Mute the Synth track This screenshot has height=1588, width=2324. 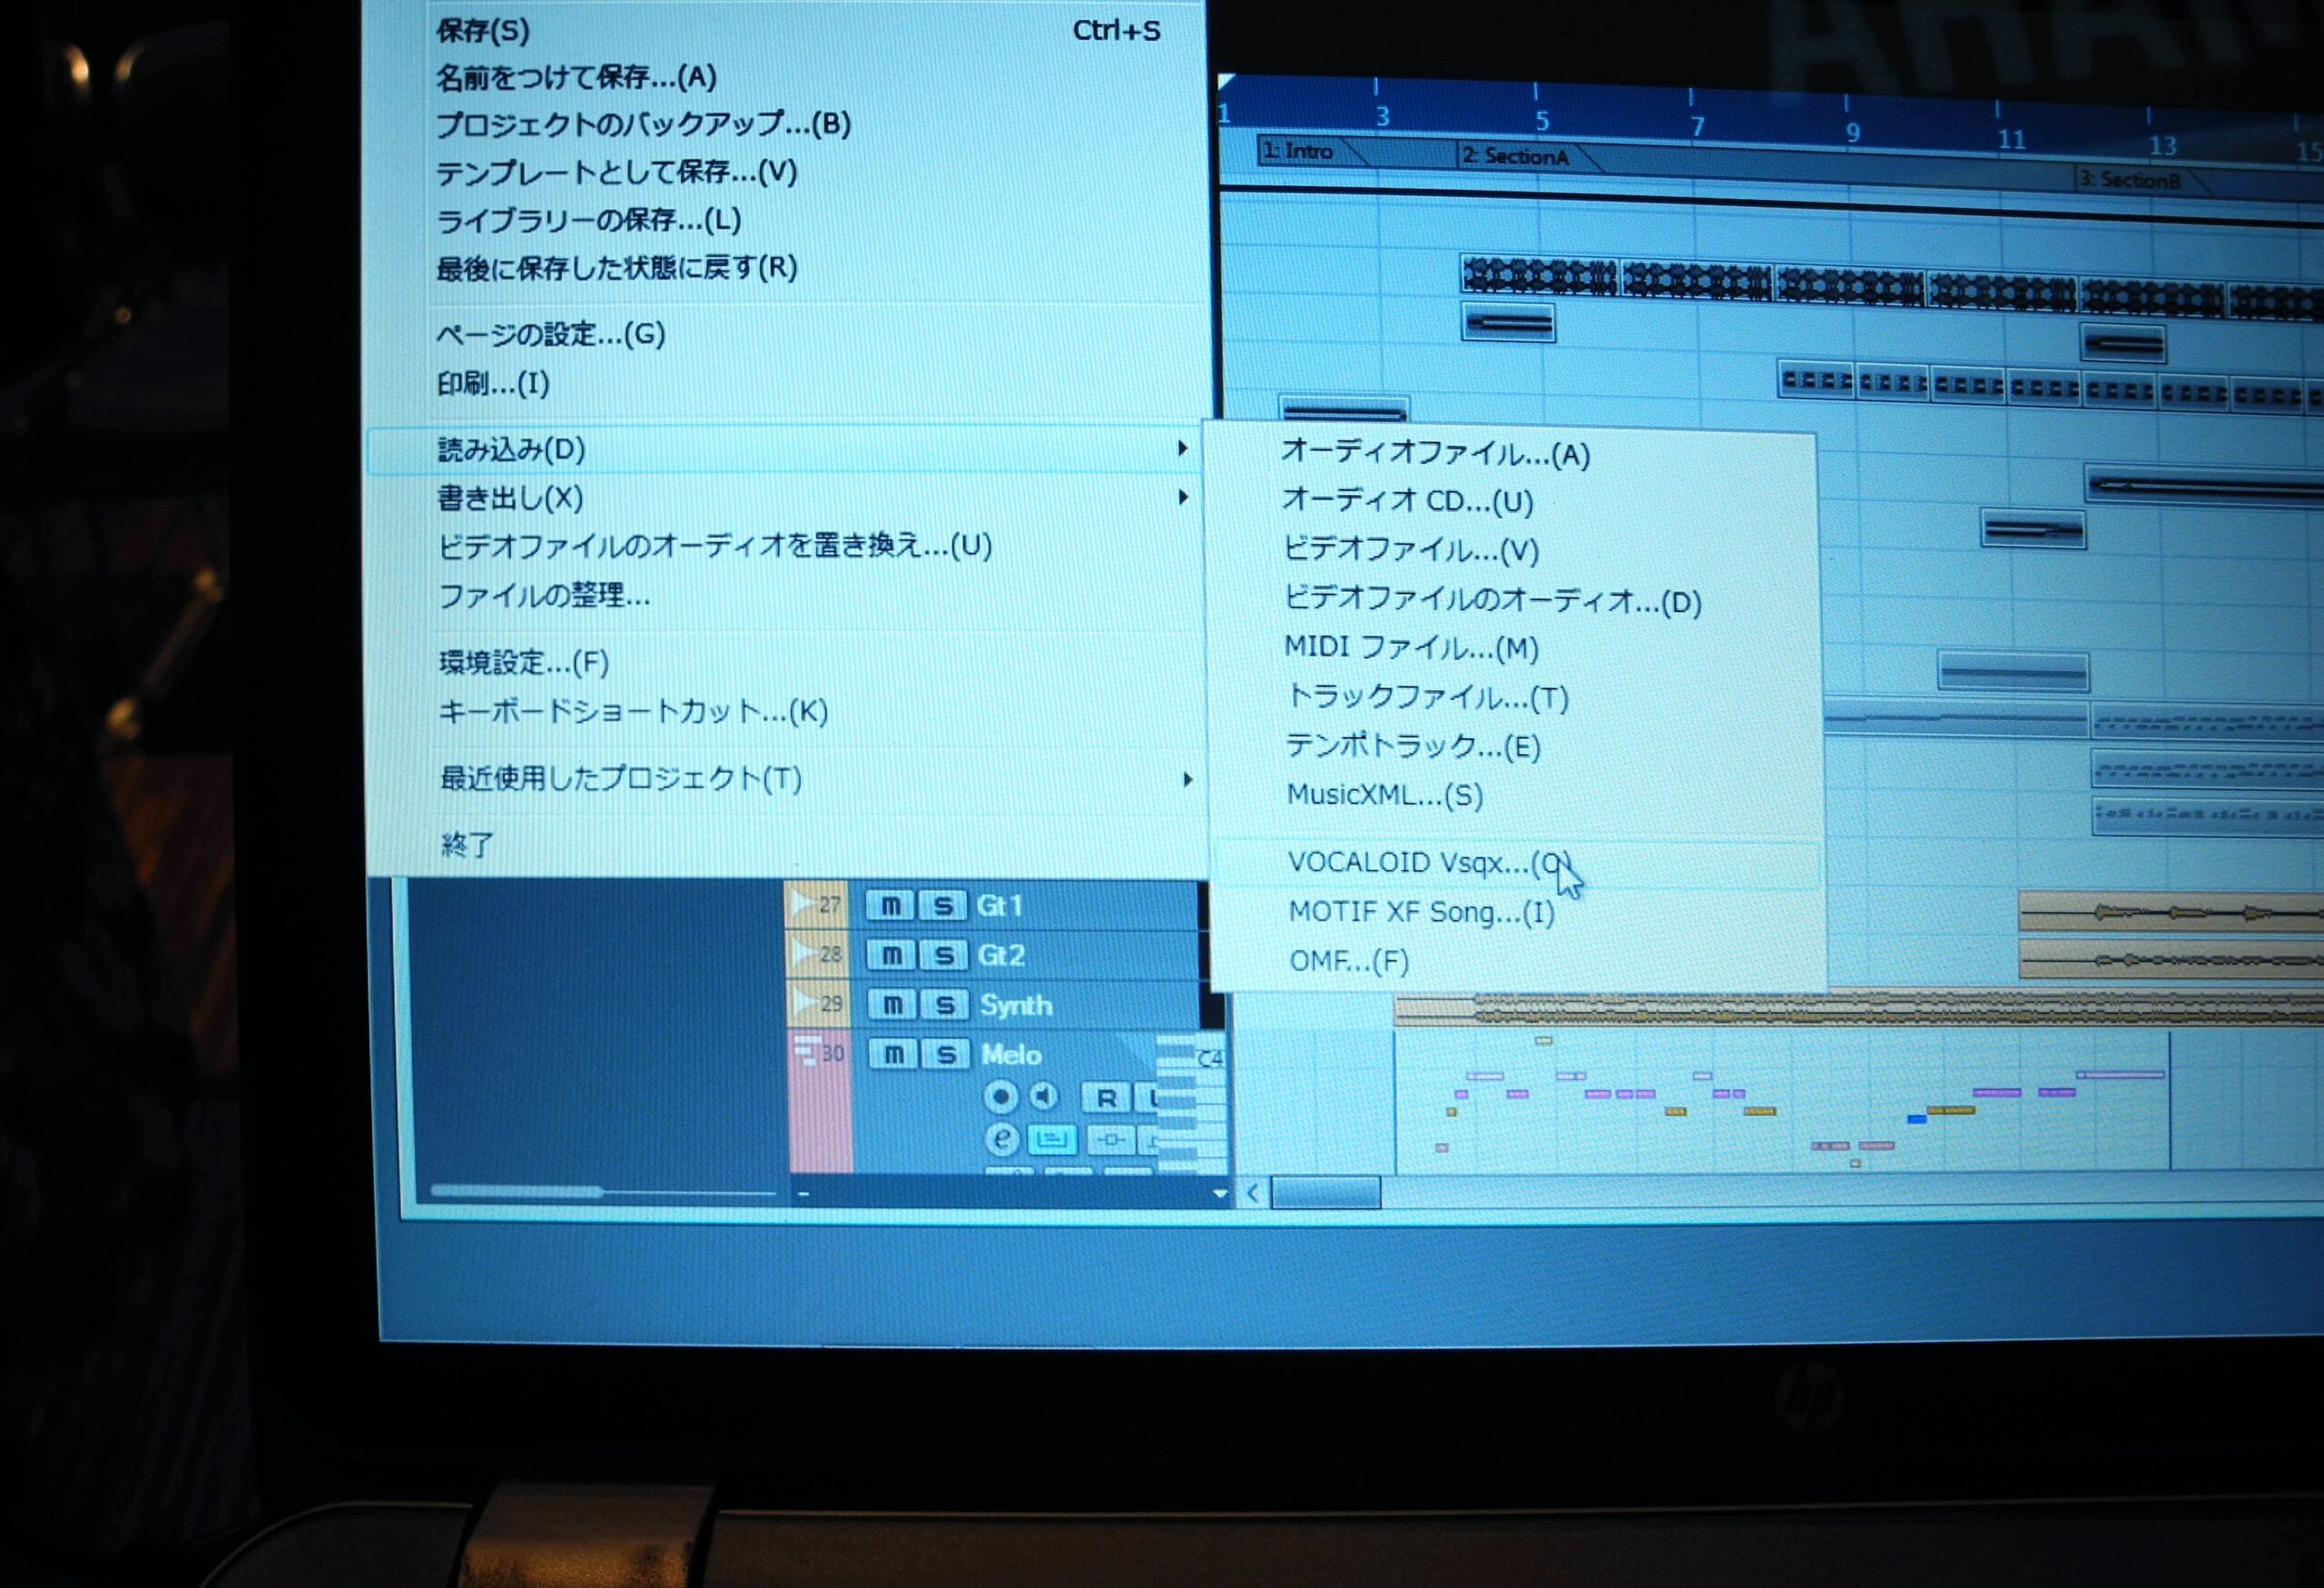892,1004
